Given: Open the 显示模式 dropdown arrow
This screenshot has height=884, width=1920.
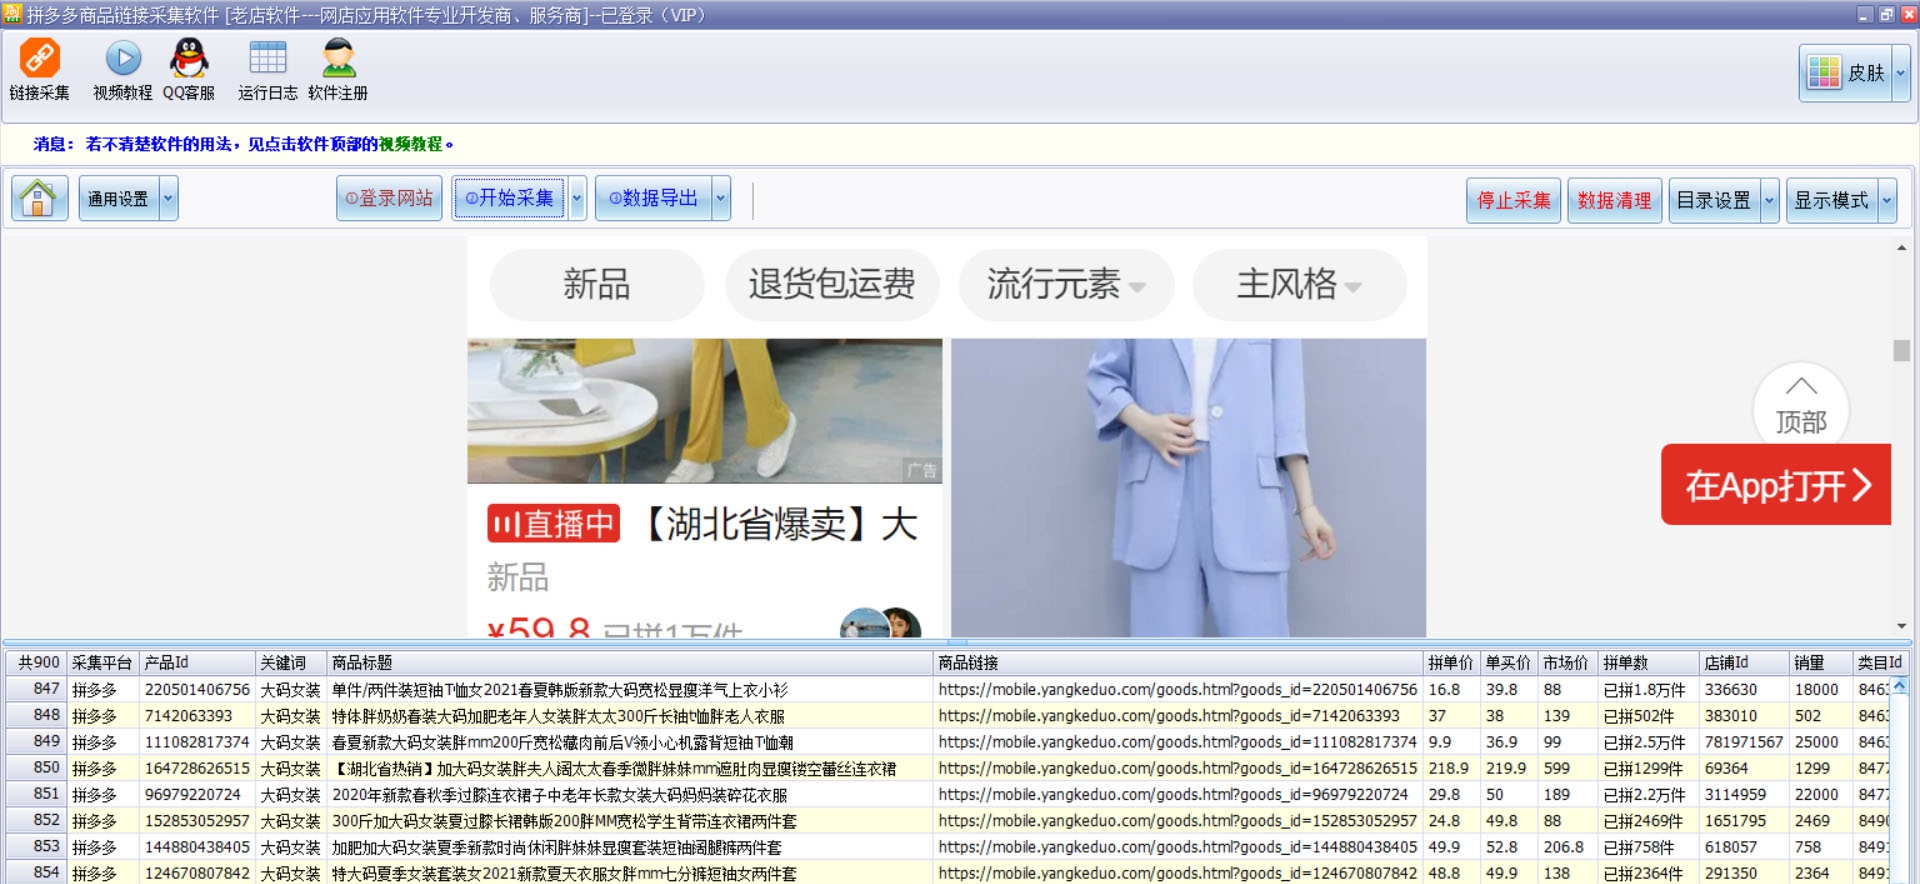Looking at the screenshot, I should 1887,200.
